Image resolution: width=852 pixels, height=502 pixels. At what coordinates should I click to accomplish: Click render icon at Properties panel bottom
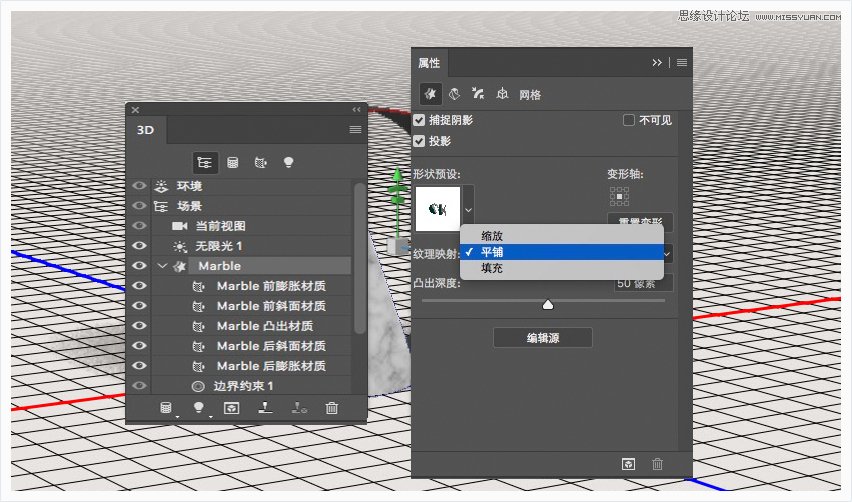(x=629, y=464)
